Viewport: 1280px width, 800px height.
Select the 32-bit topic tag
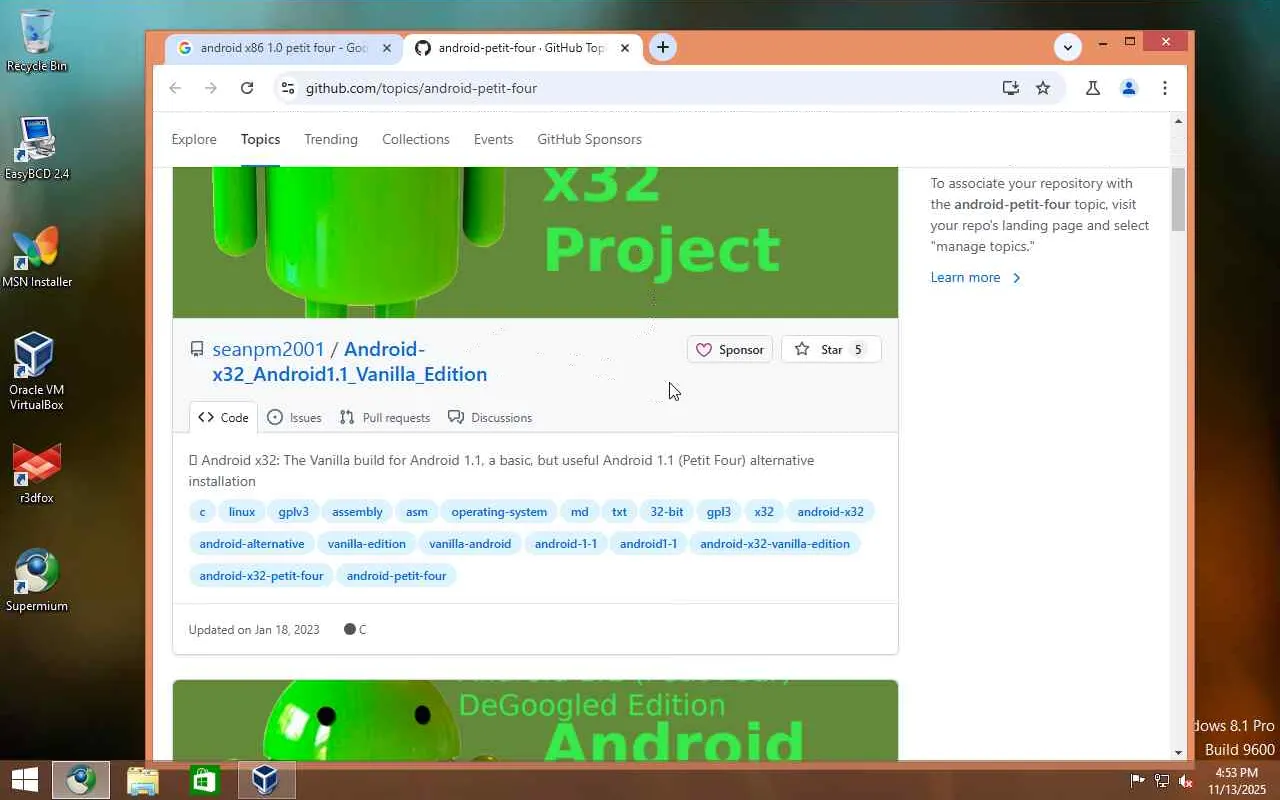tap(667, 512)
